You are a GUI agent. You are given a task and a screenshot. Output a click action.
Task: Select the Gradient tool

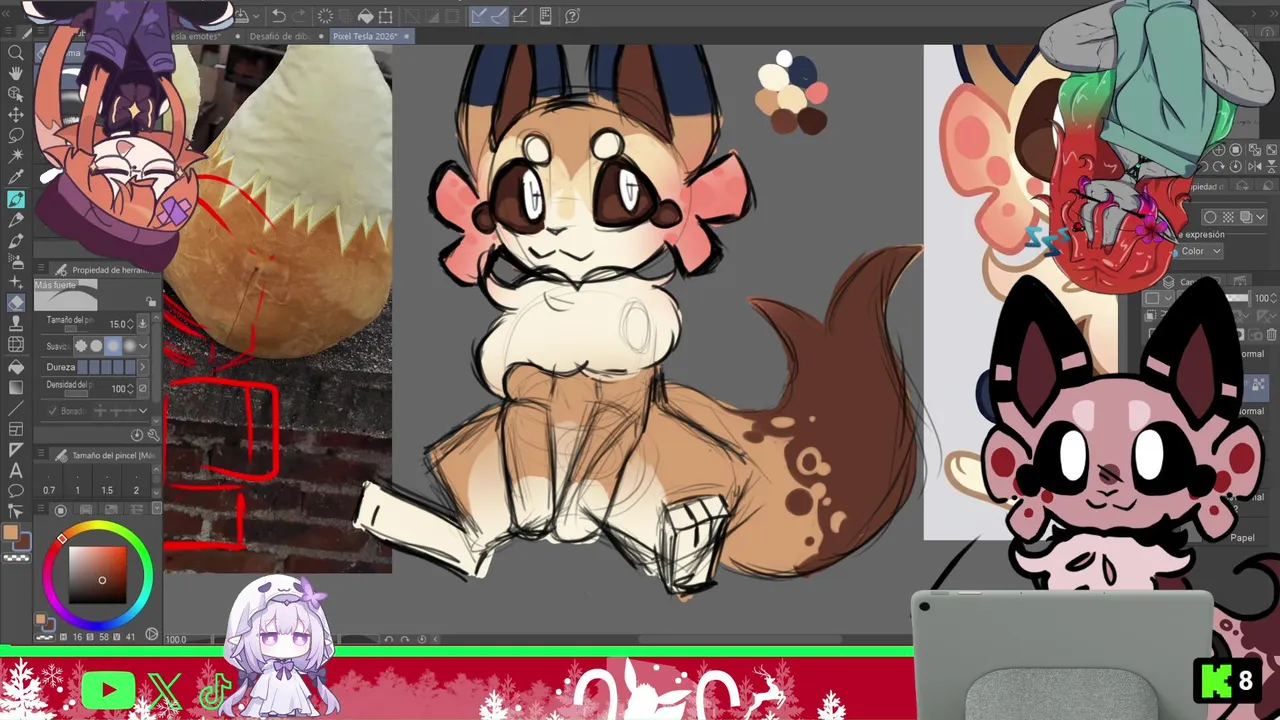16,386
